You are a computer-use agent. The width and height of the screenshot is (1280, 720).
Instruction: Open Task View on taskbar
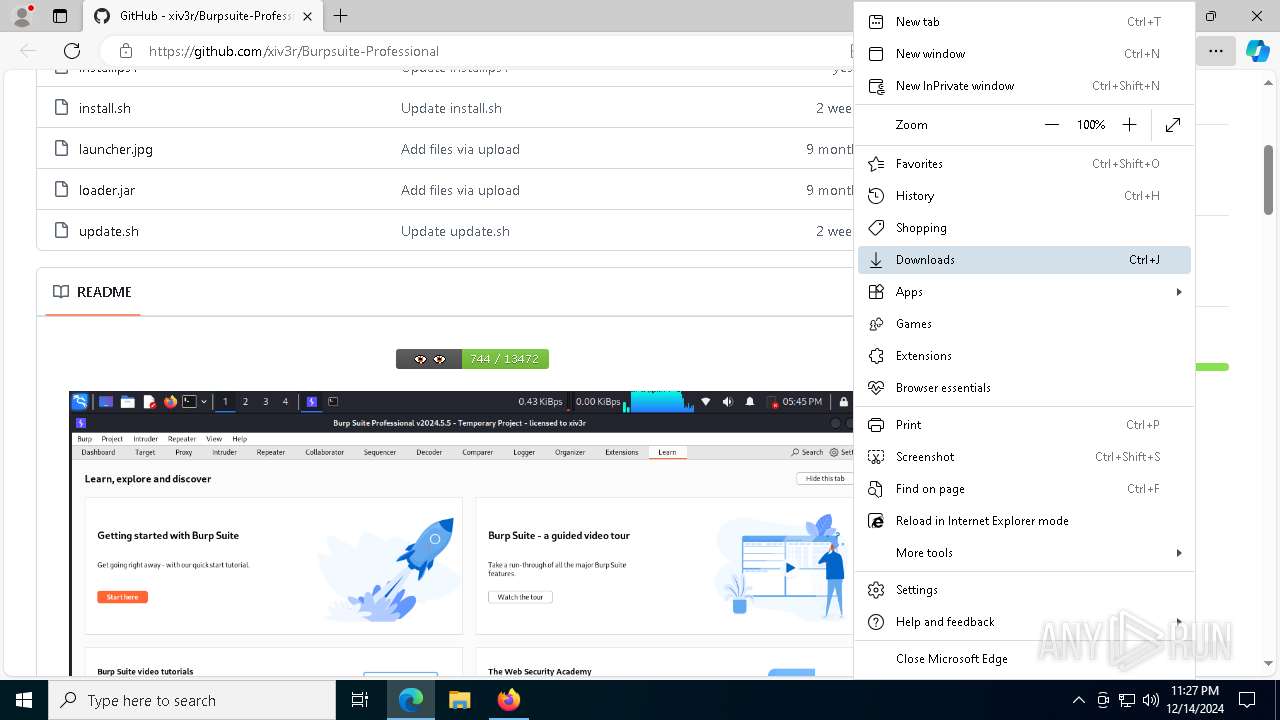pos(360,700)
